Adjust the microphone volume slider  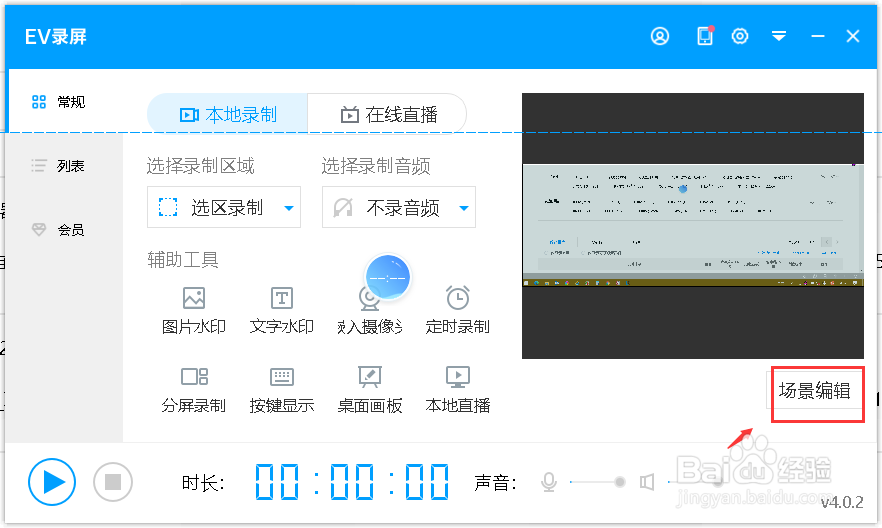click(x=598, y=482)
